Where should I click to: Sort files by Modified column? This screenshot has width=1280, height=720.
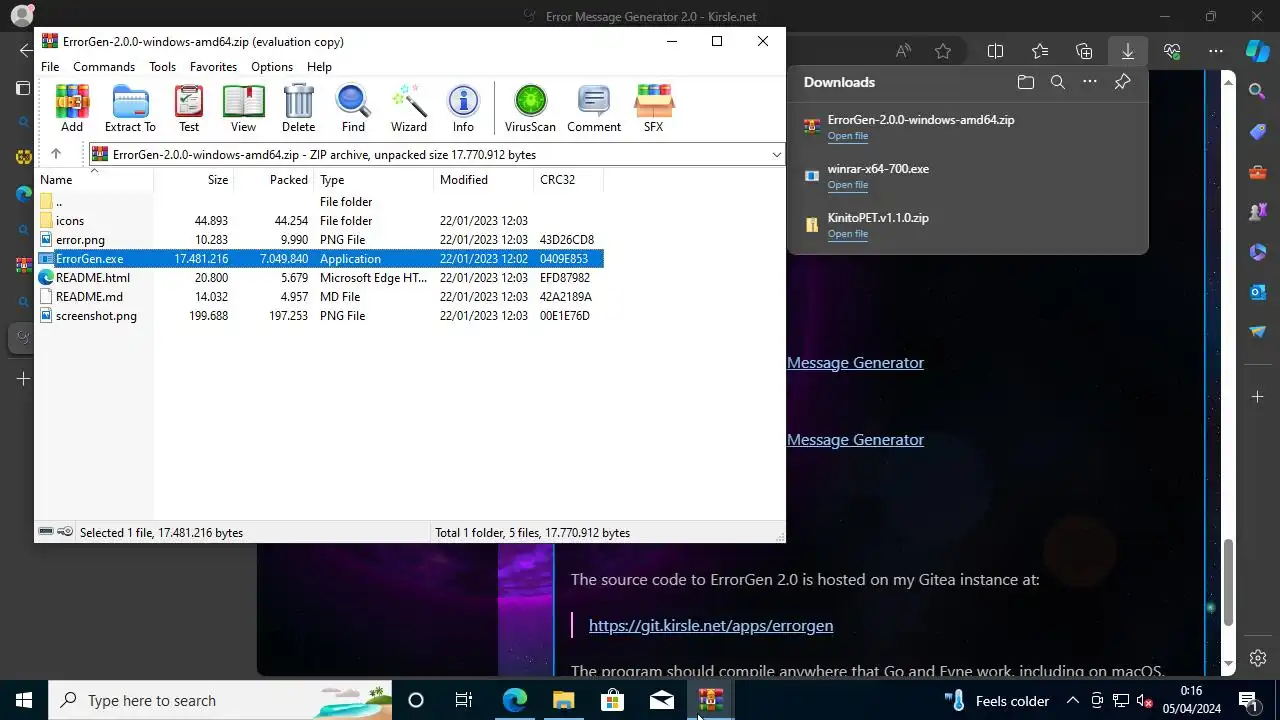pos(484,180)
